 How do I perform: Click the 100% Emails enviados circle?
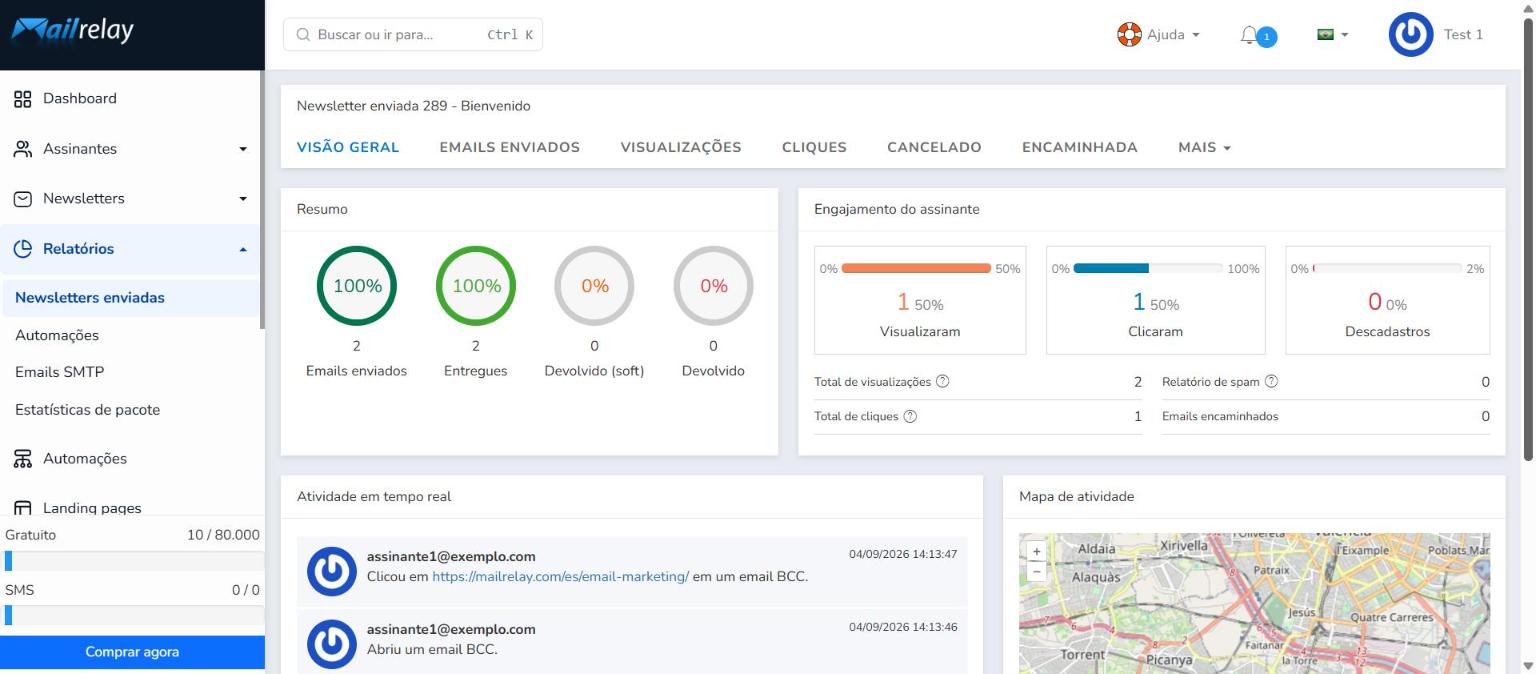pos(357,286)
